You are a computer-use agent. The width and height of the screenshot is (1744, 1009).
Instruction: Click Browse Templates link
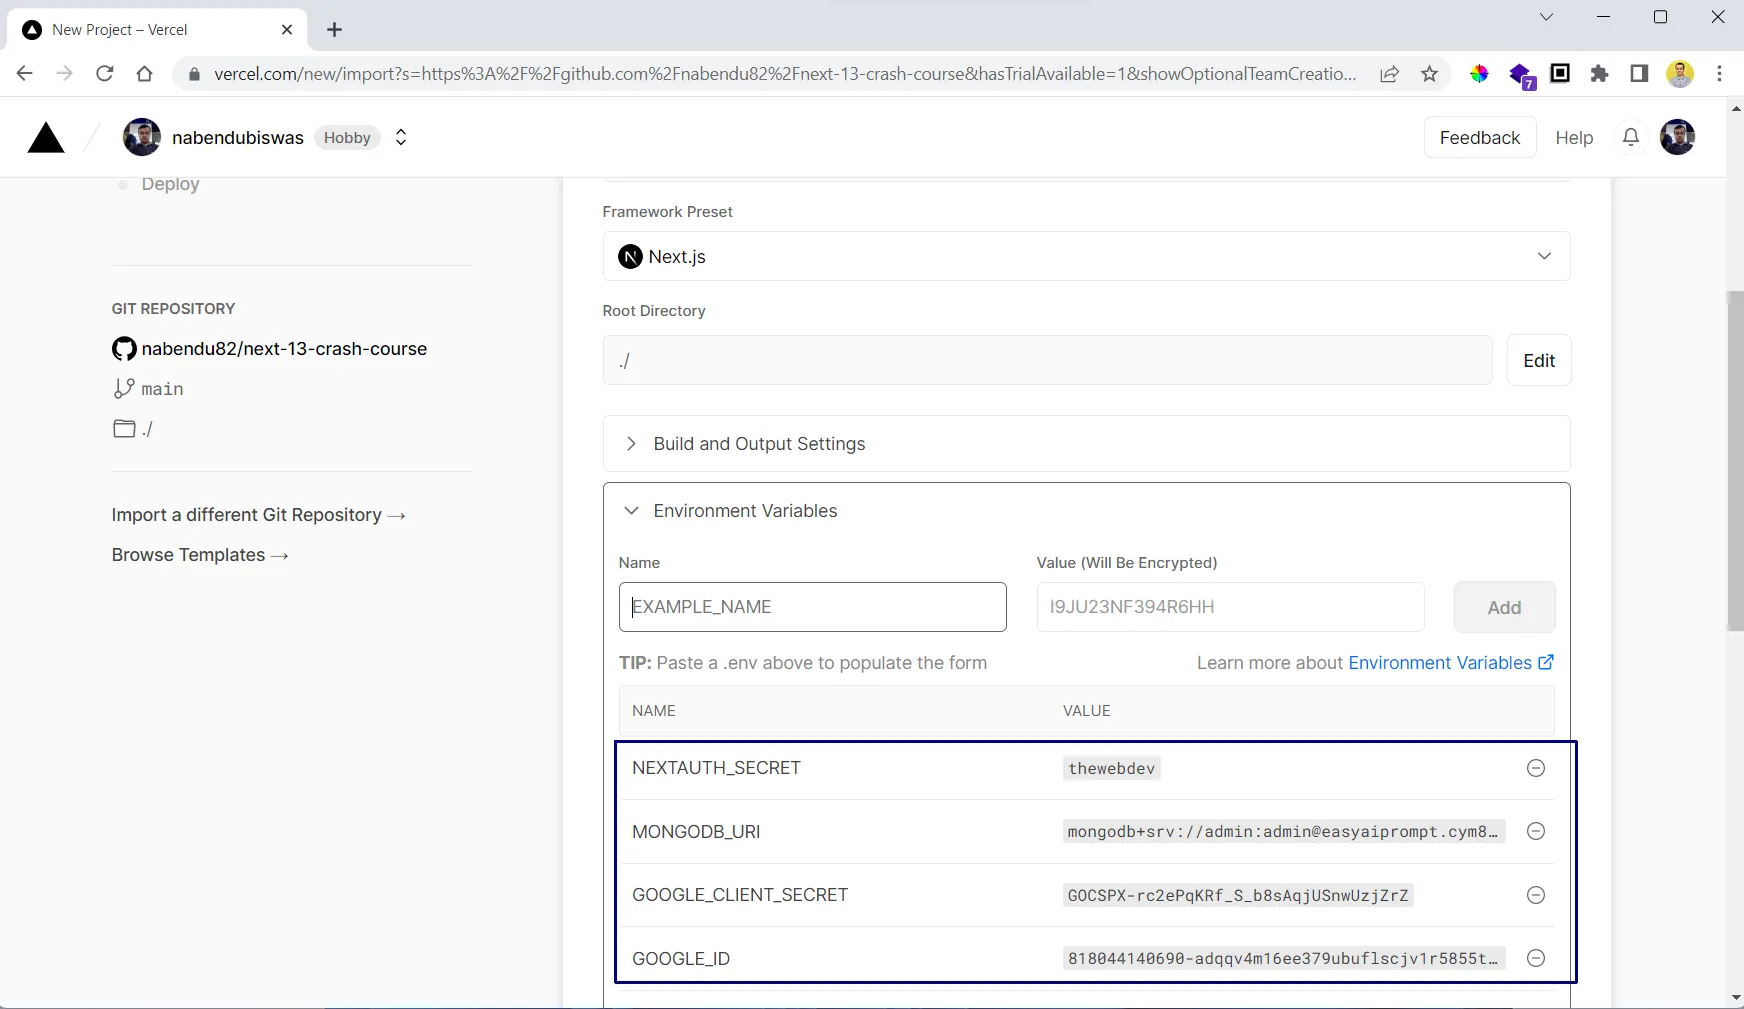coord(200,555)
